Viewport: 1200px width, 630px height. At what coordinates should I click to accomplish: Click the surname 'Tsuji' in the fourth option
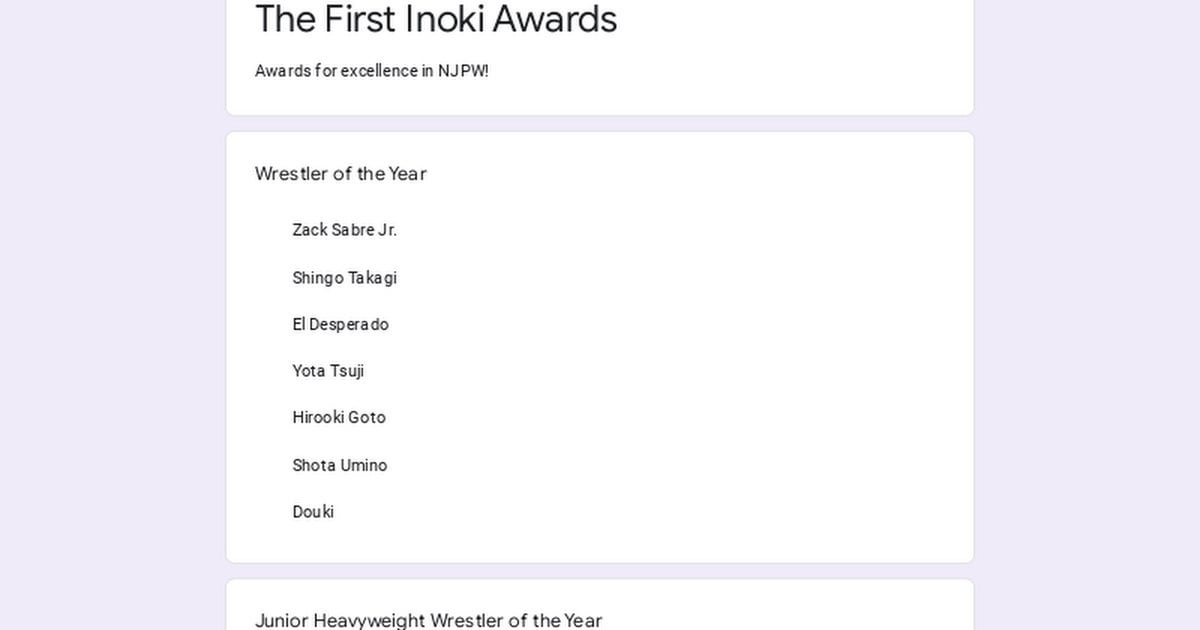(x=347, y=371)
